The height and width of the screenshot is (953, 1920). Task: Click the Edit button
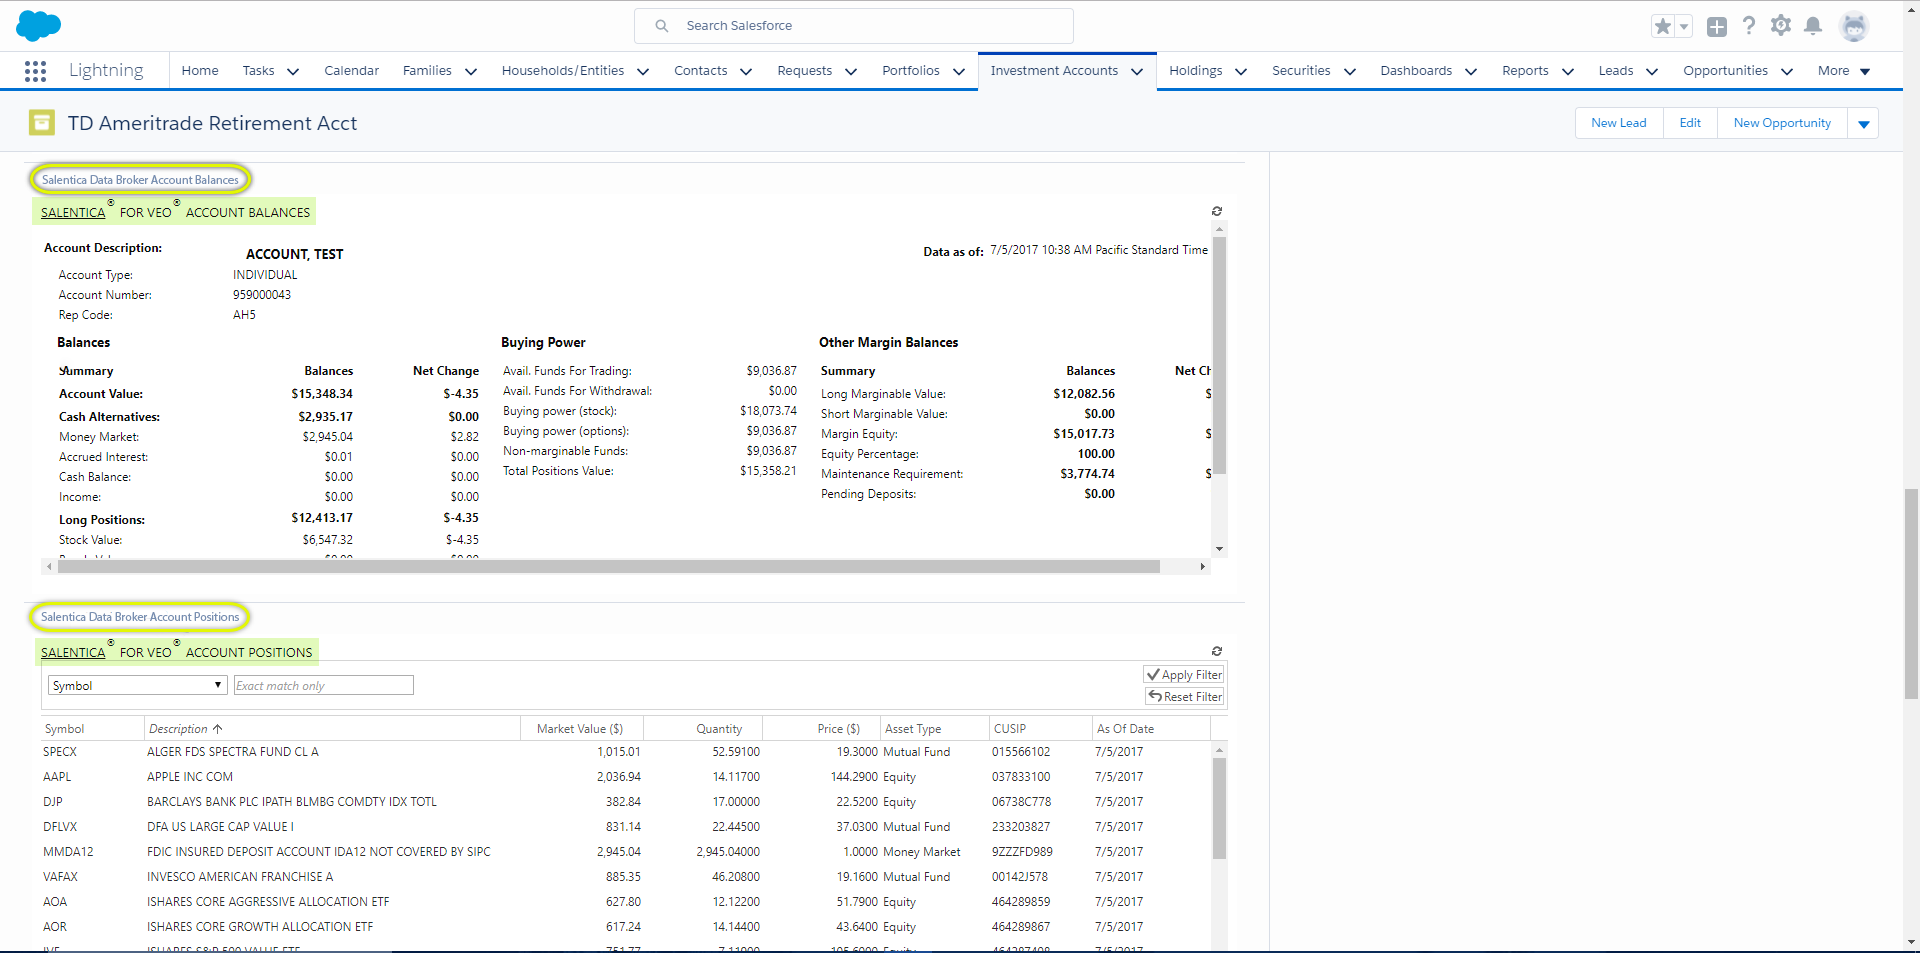click(x=1690, y=123)
